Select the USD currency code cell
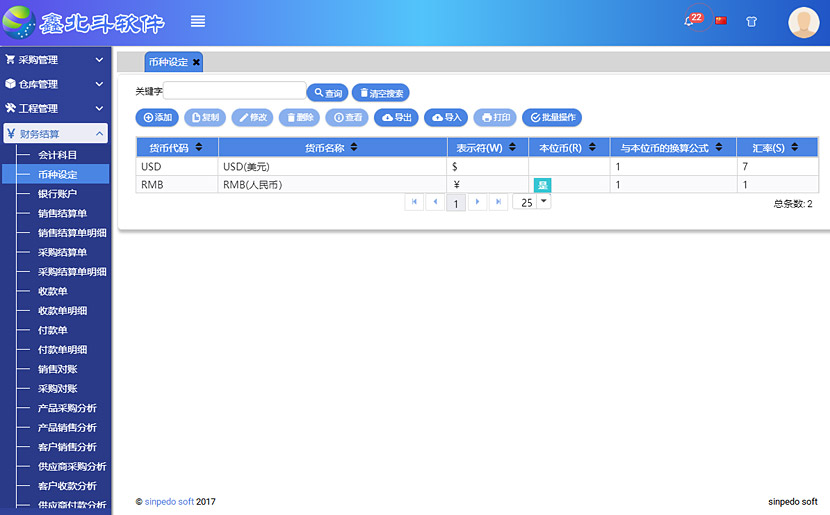Image resolution: width=830 pixels, height=515 pixels. coord(177,167)
